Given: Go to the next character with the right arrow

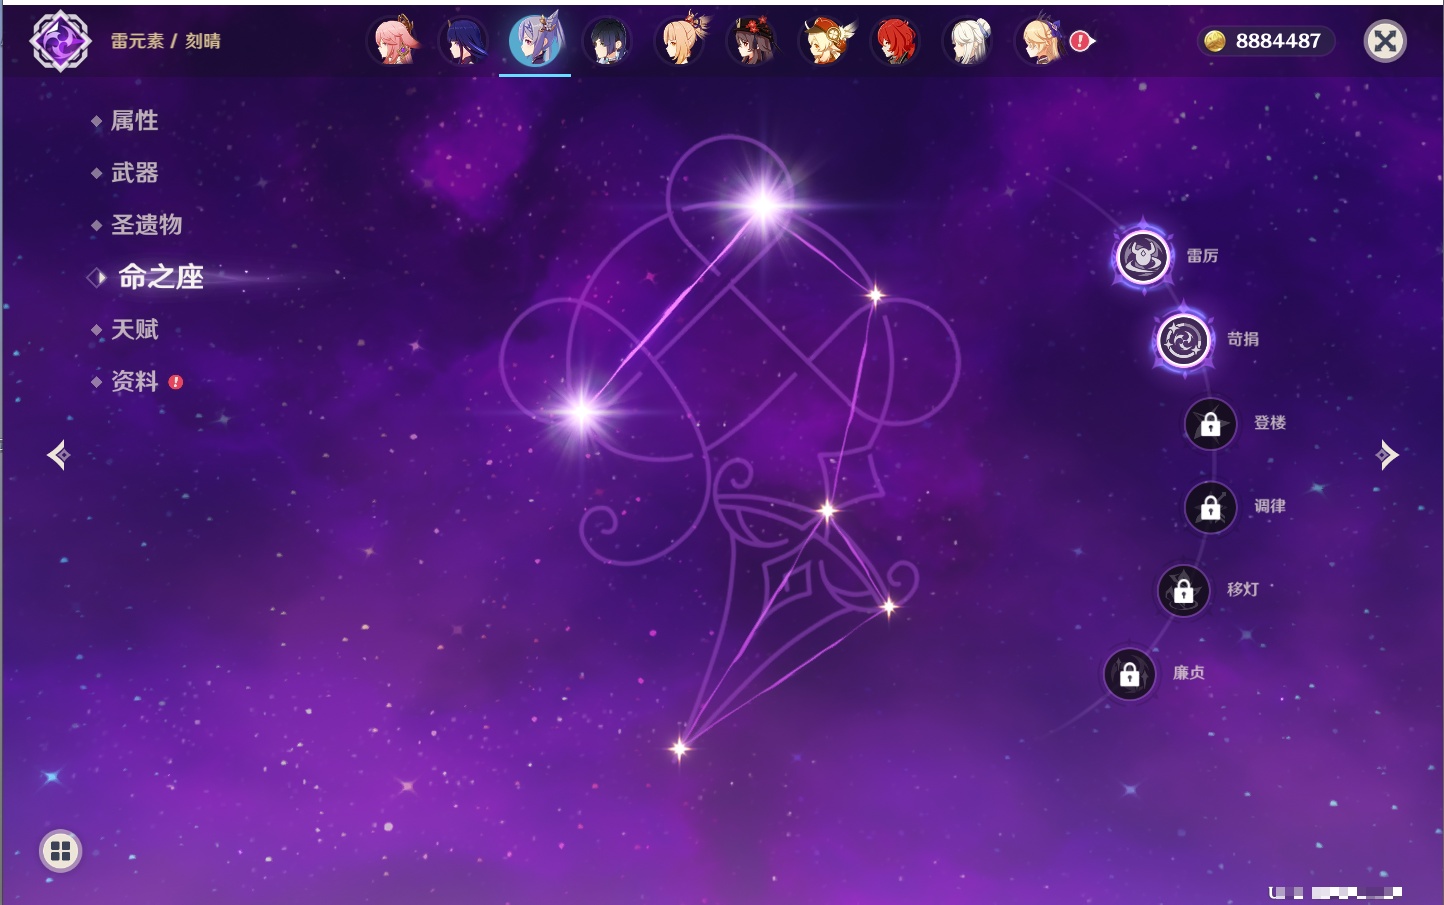Looking at the screenshot, I should click(x=1387, y=455).
